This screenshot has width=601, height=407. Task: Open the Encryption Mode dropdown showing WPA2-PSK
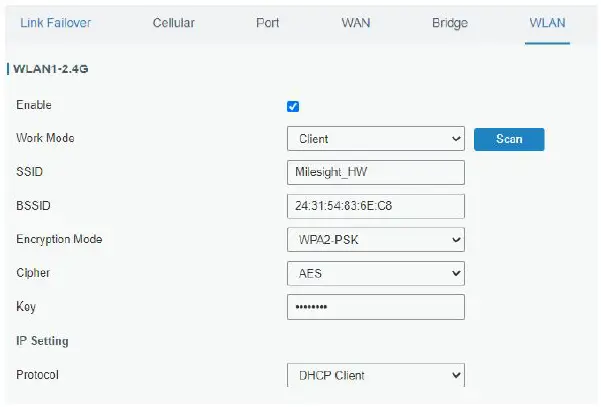point(375,240)
